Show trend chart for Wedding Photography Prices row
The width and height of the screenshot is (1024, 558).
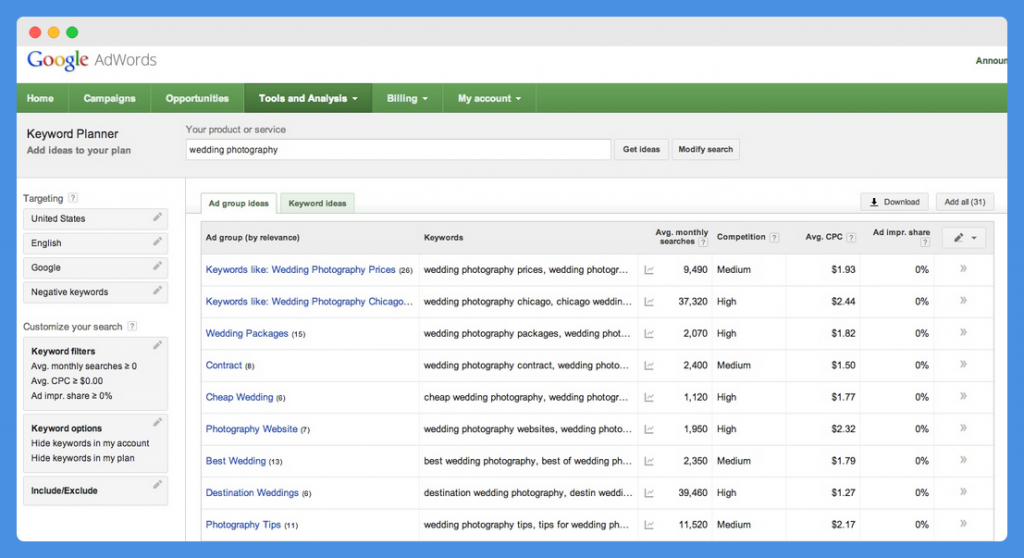point(649,270)
